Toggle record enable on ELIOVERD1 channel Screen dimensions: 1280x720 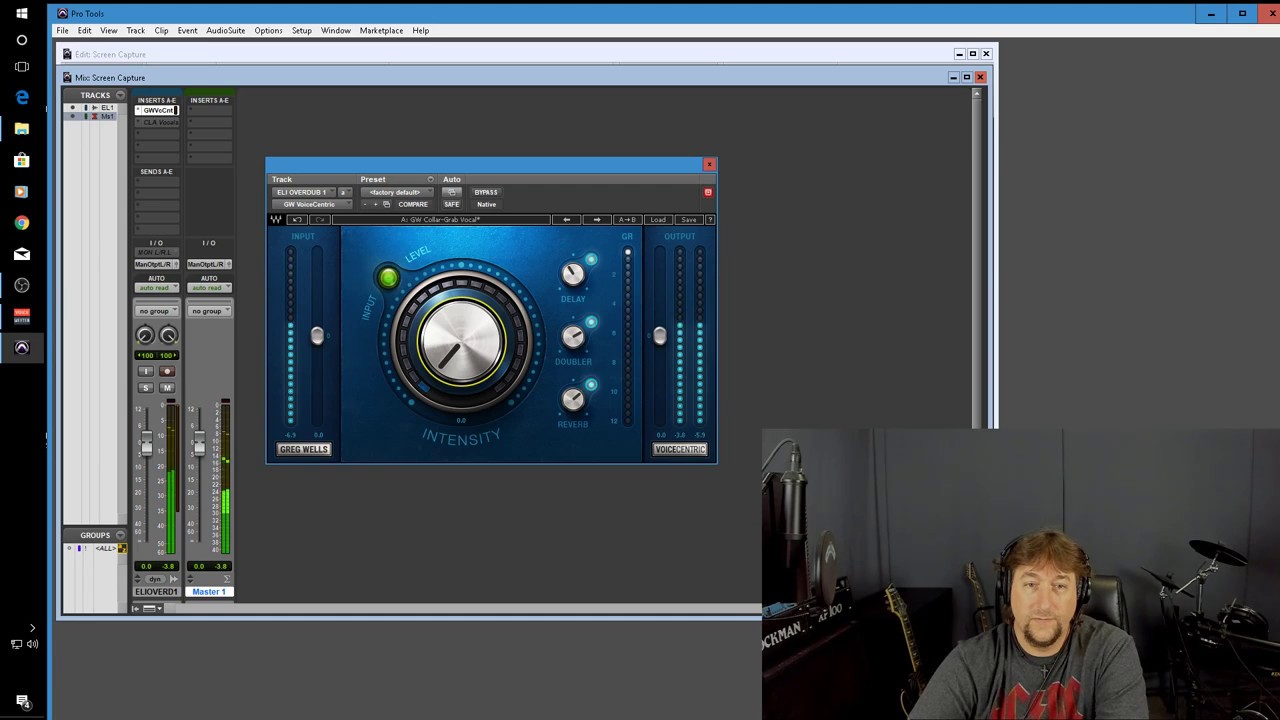(167, 372)
